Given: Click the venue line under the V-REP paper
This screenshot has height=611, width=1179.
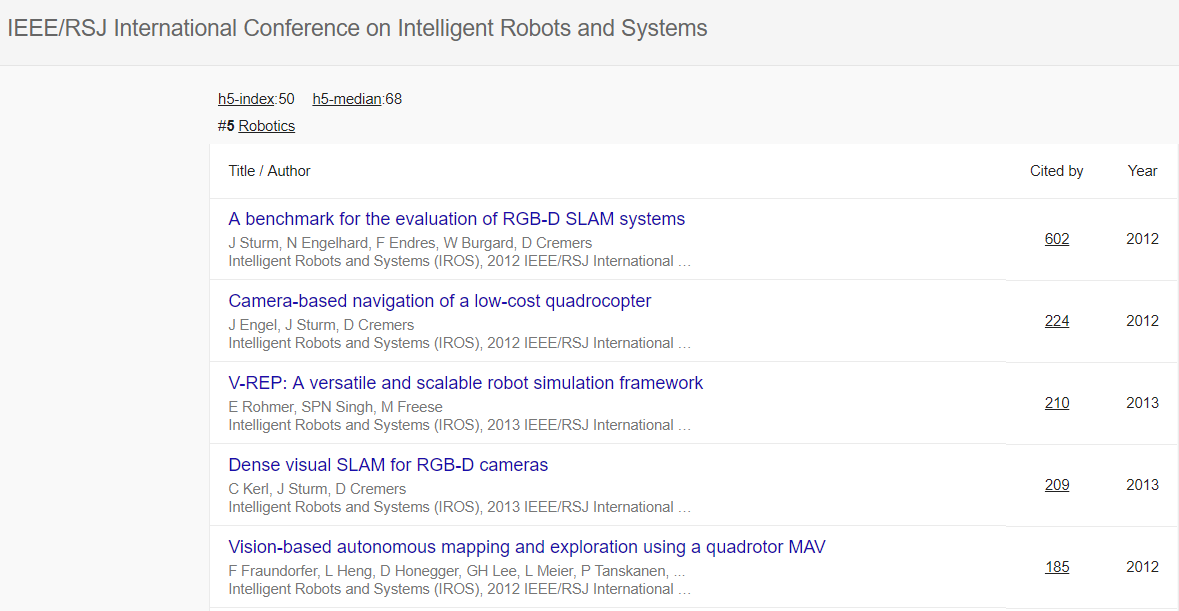Looking at the screenshot, I should (x=459, y=425).
